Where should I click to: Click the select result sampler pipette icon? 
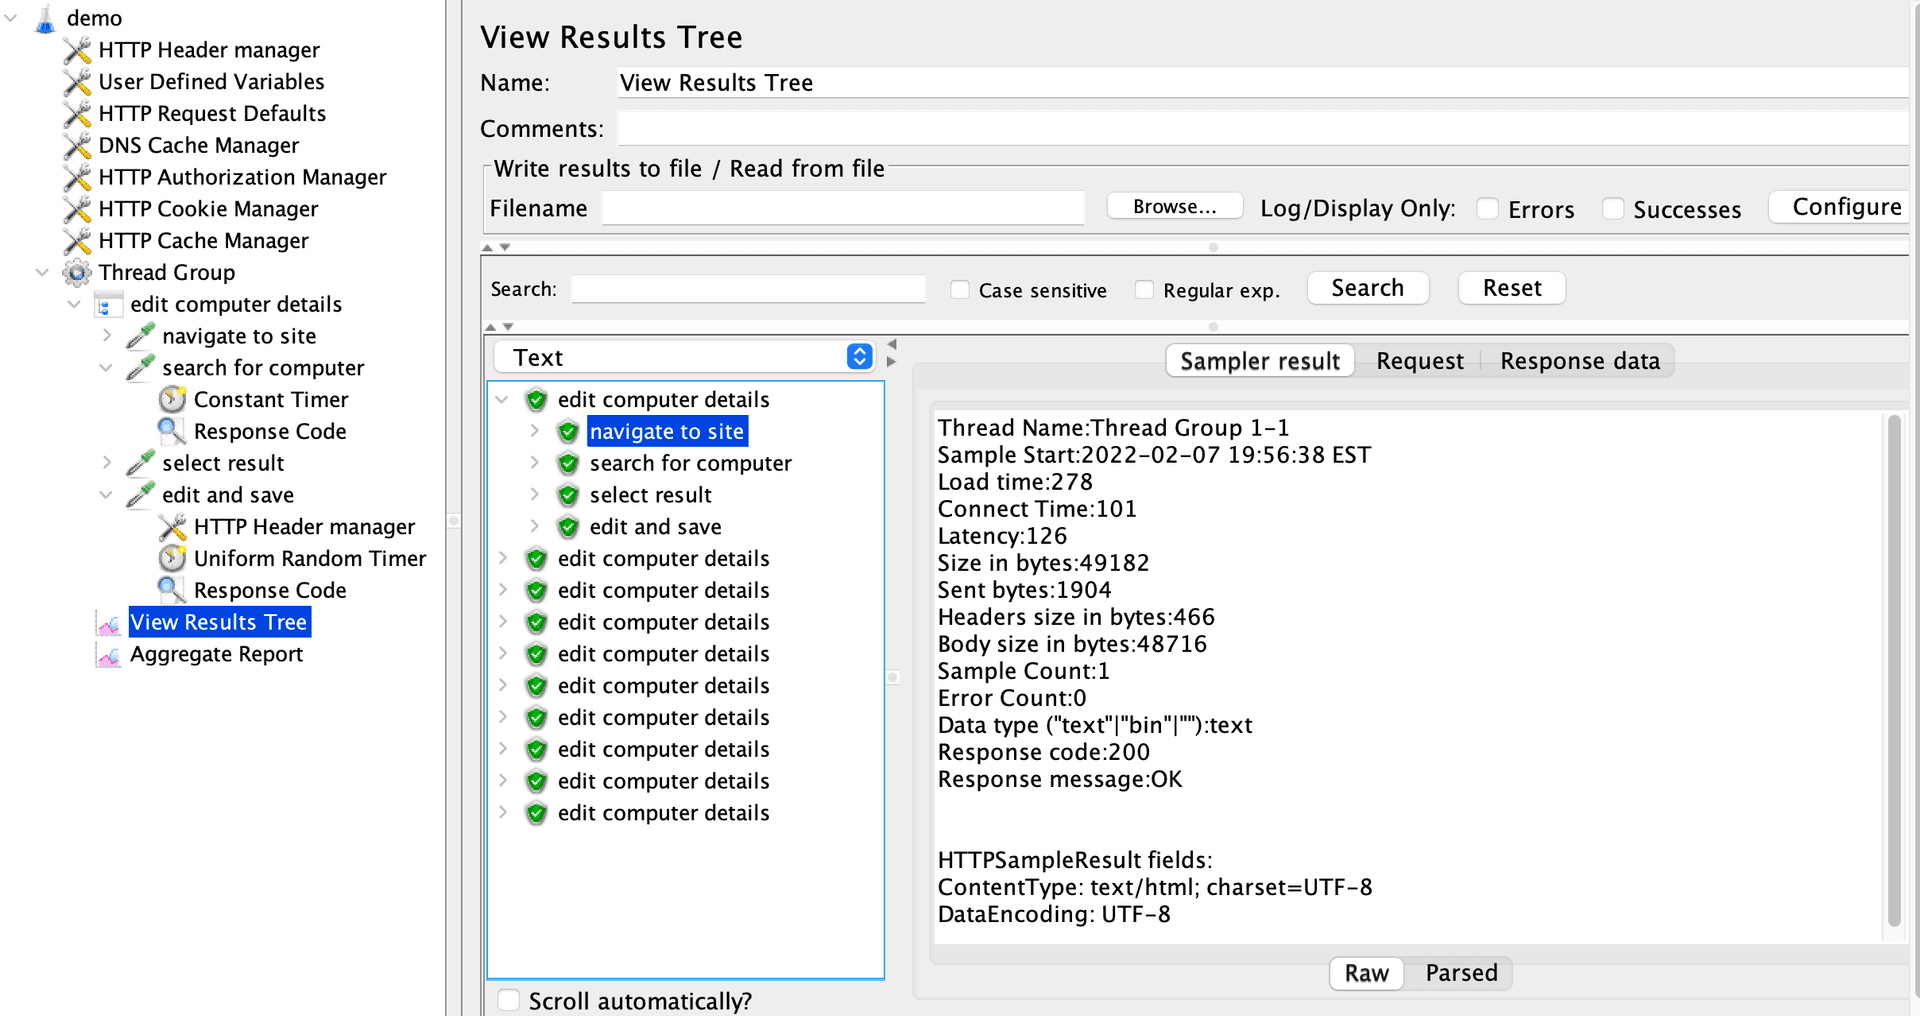click(141, 463)
